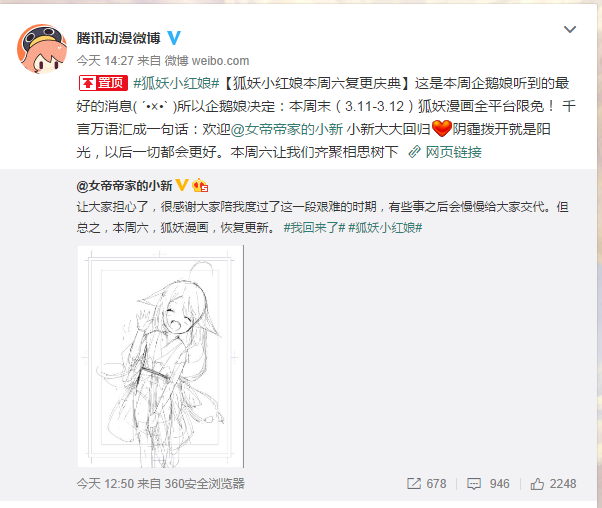Open the post options chevron menu

570,29
